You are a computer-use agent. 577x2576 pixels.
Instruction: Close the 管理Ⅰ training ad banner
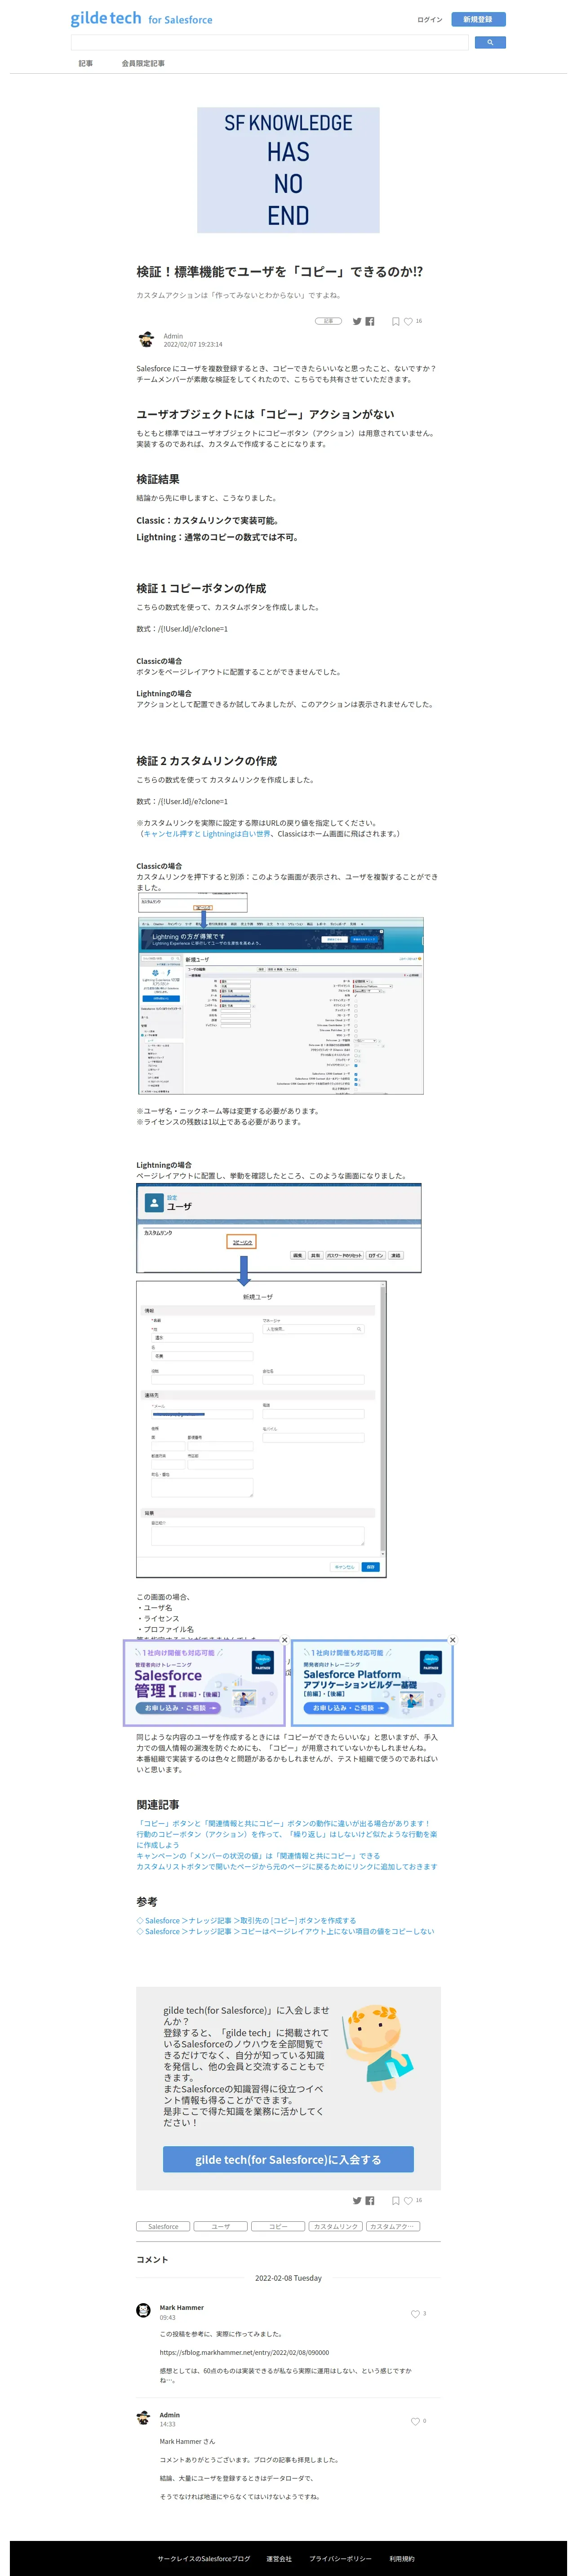click(284, 1640)
